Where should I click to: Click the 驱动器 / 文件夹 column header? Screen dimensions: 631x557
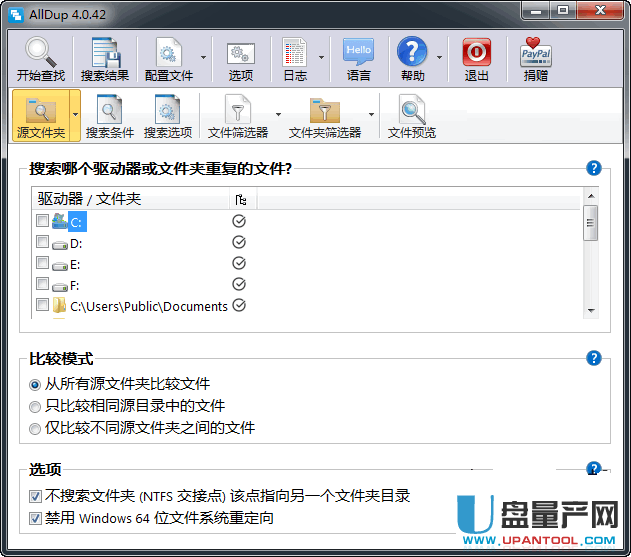click(x=130, y=199)
